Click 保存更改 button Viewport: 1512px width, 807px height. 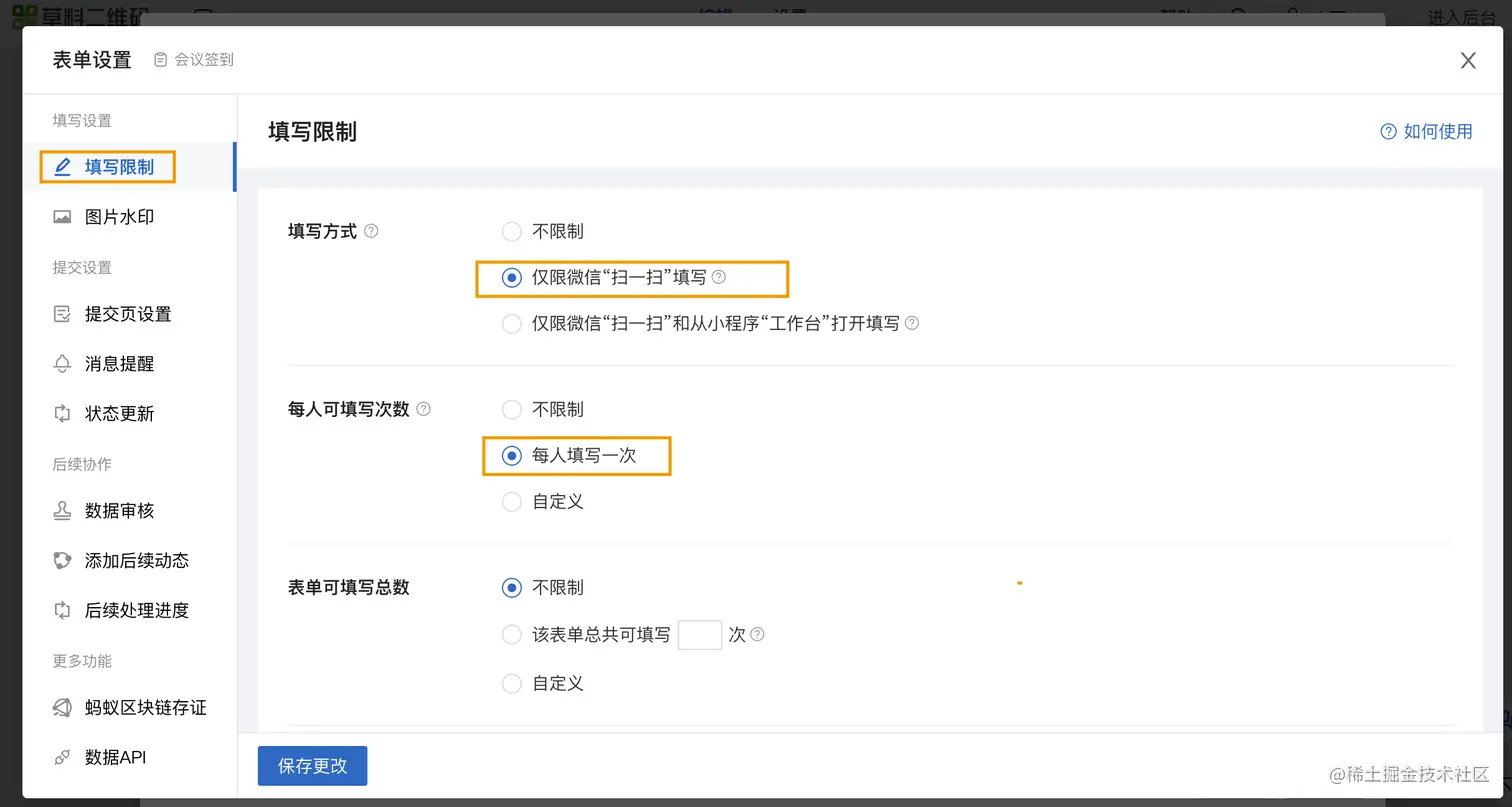(313, 766)
